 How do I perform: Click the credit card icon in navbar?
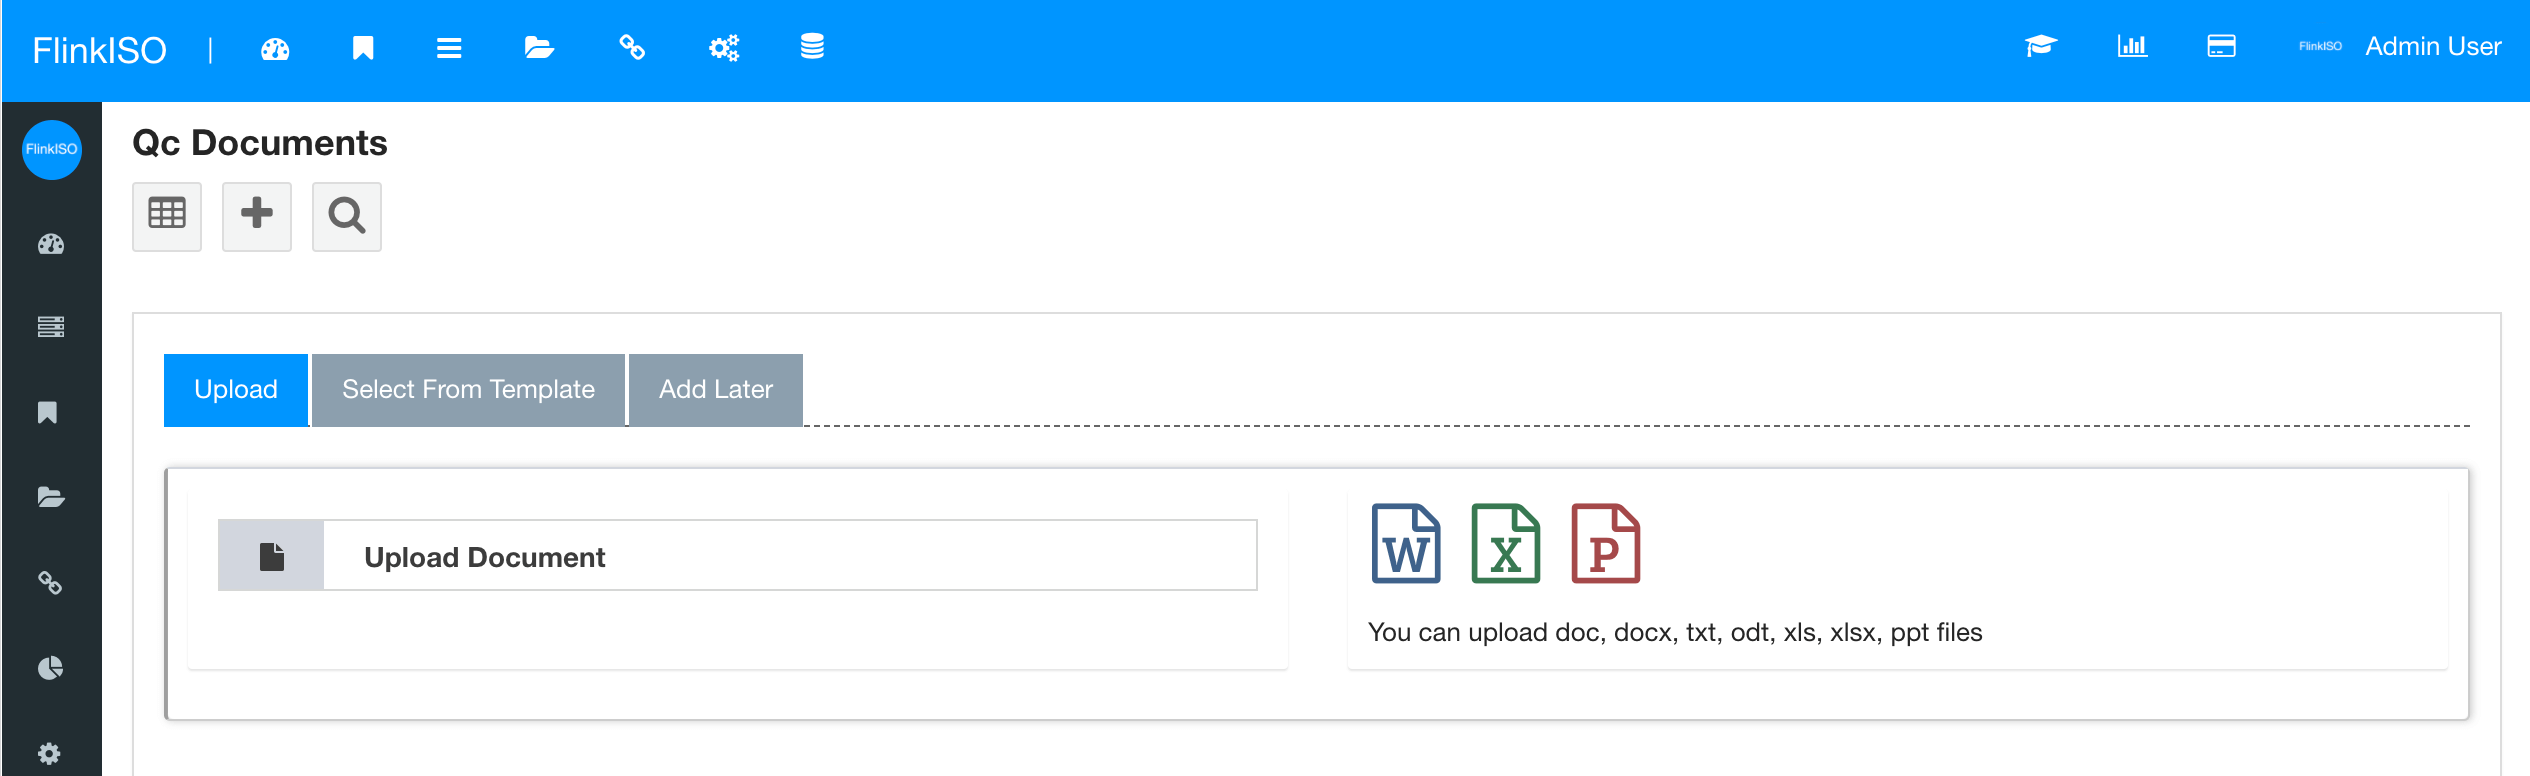(2222, 46)
